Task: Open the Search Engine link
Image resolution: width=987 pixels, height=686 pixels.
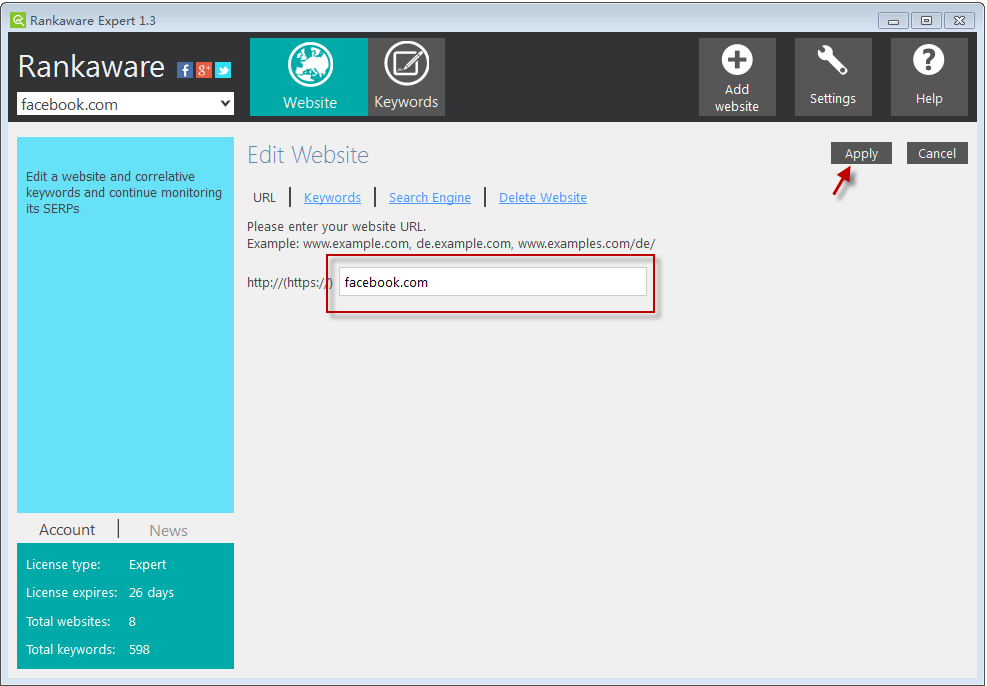Action: pos(430,197)
